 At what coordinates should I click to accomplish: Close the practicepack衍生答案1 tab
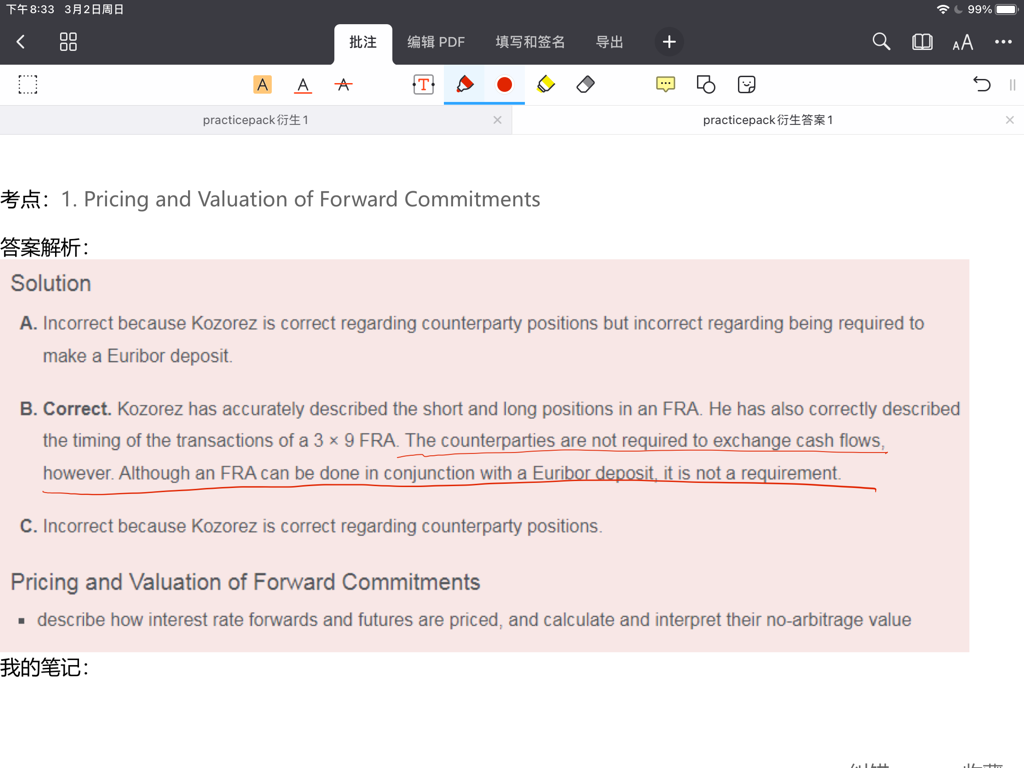pos(1010,120)
